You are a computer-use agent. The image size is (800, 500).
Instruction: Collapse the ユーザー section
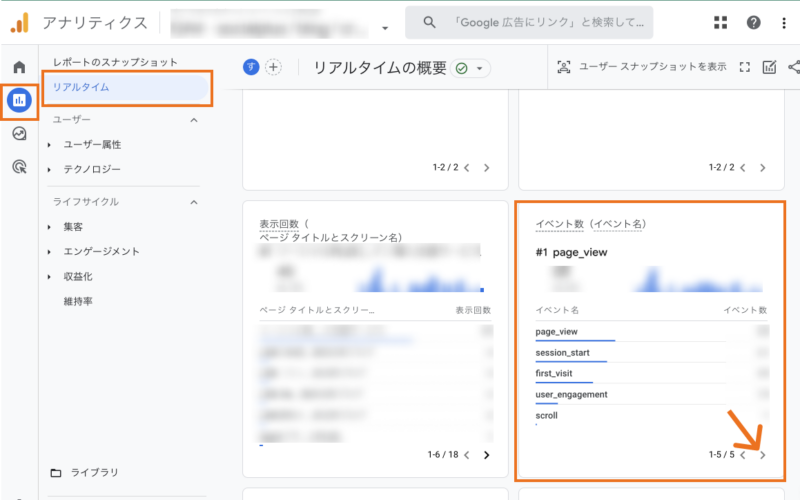coord(194,120)
